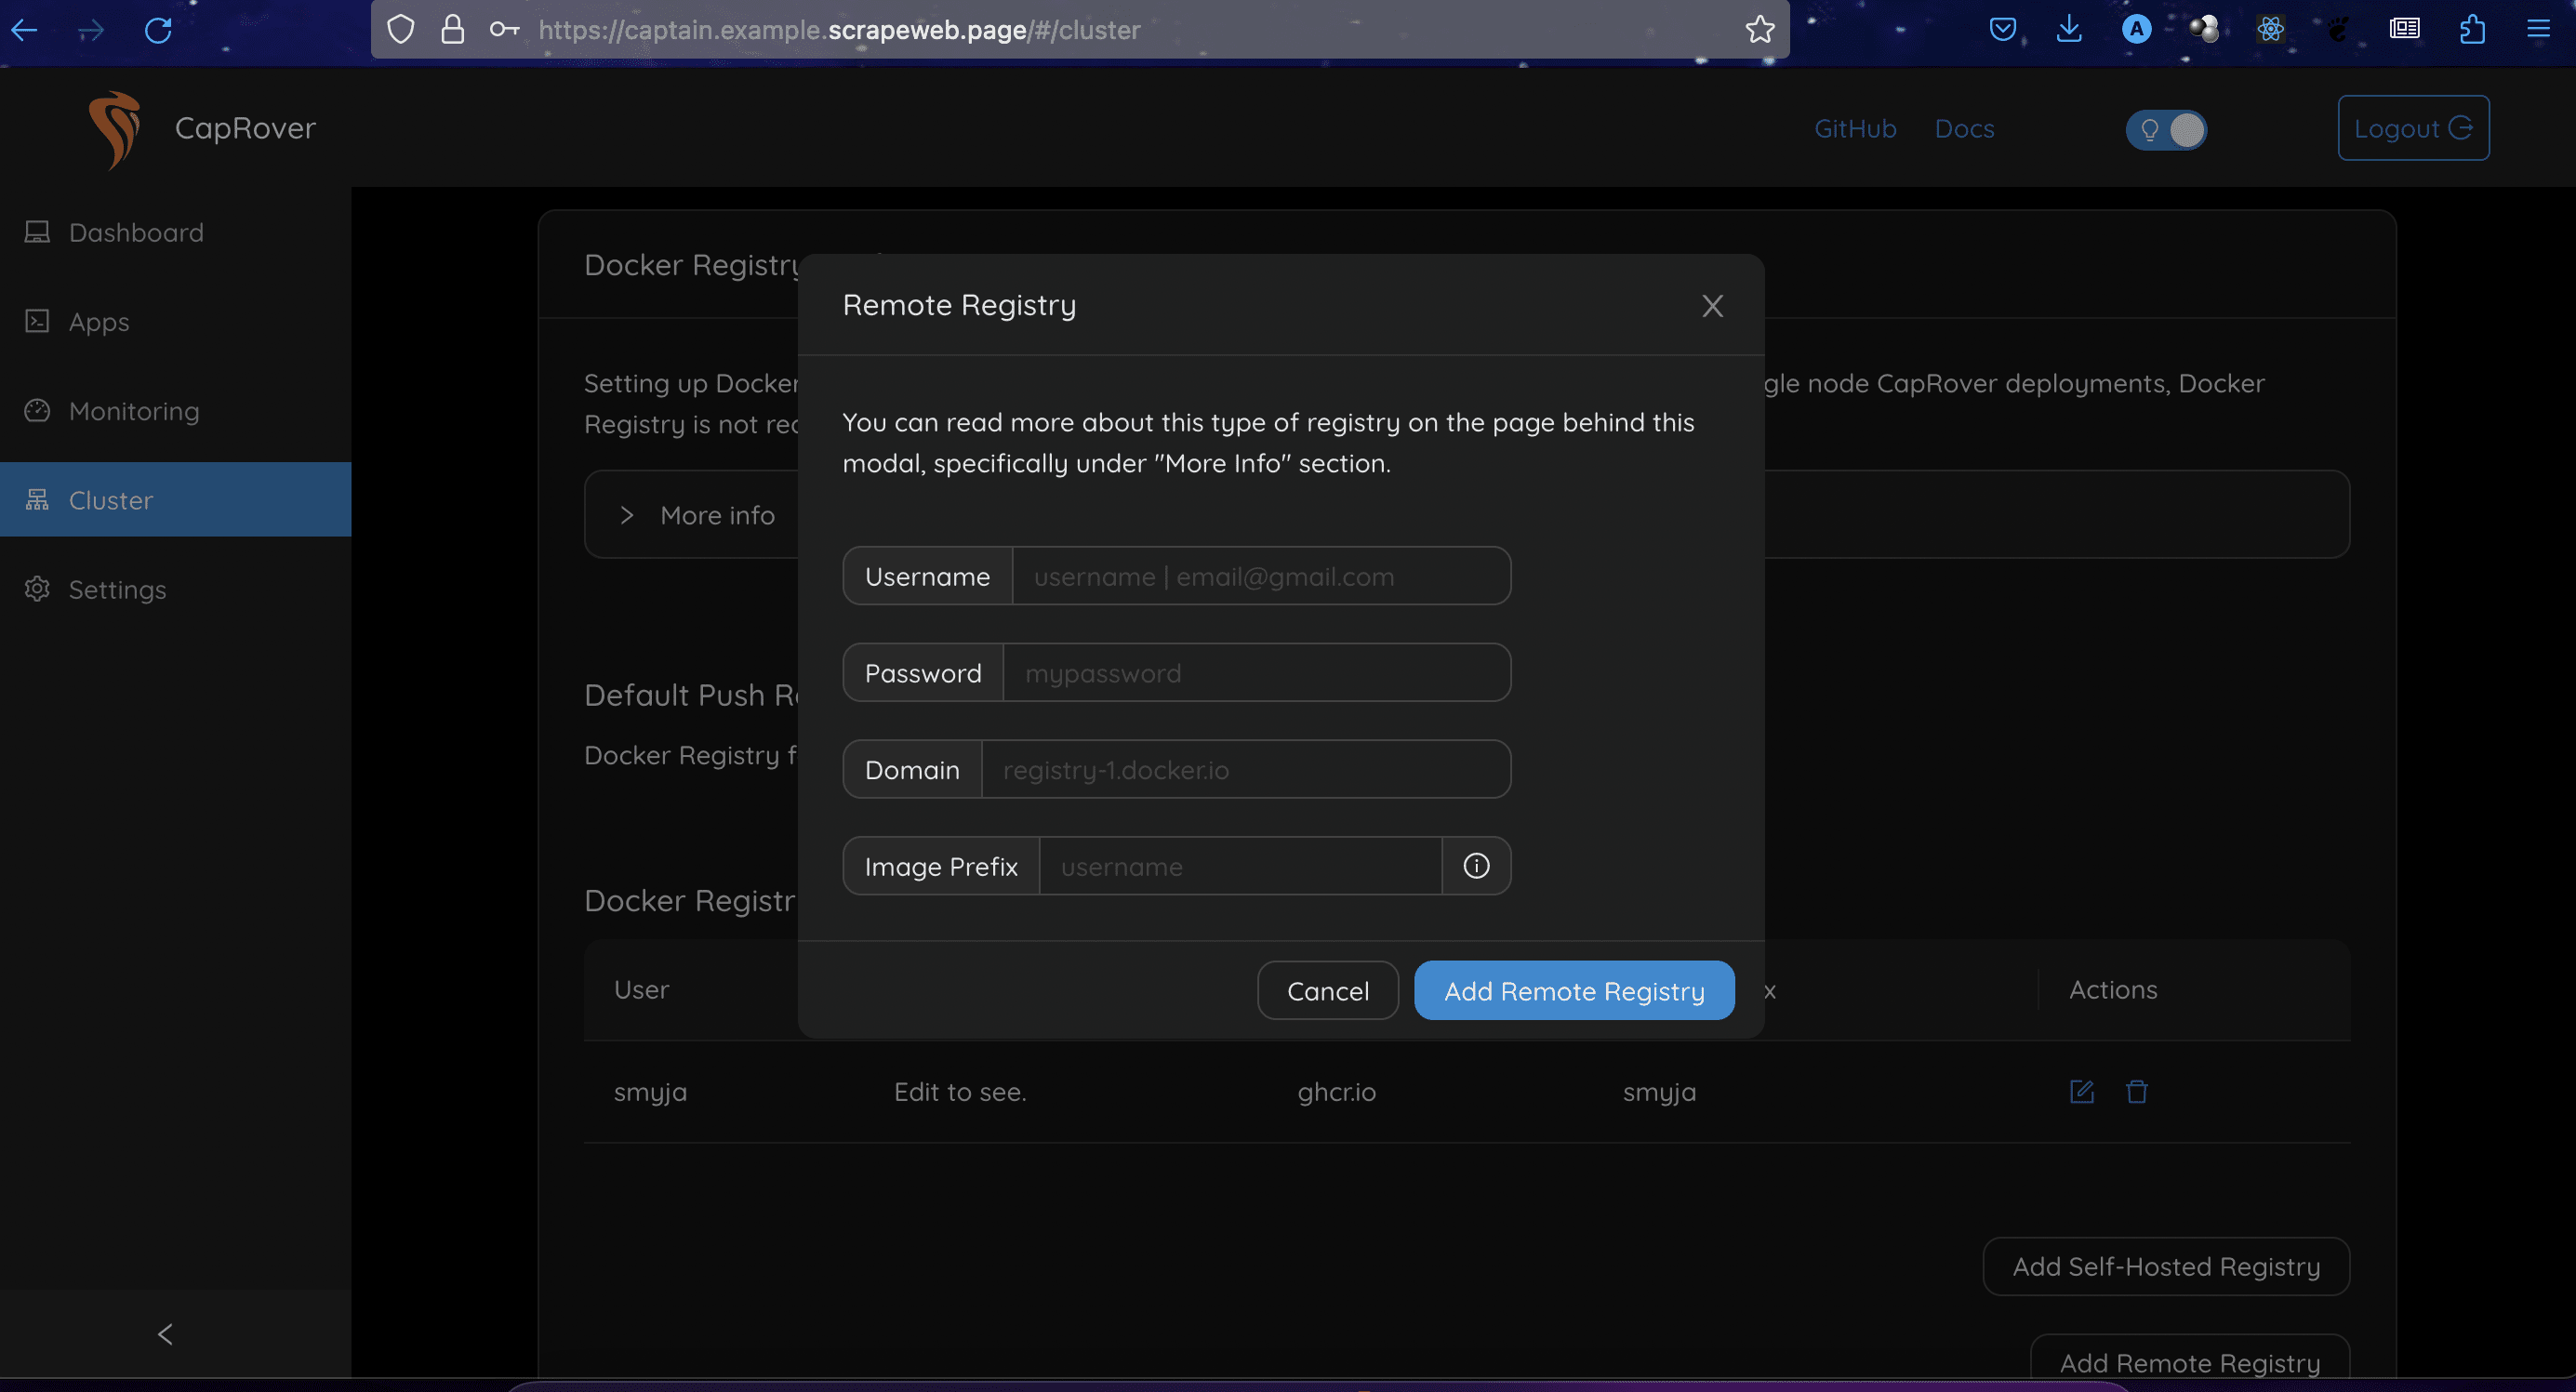Close the Remote Registry modal
The width and height of the screenshot is (2576, 1392).
1712,306
